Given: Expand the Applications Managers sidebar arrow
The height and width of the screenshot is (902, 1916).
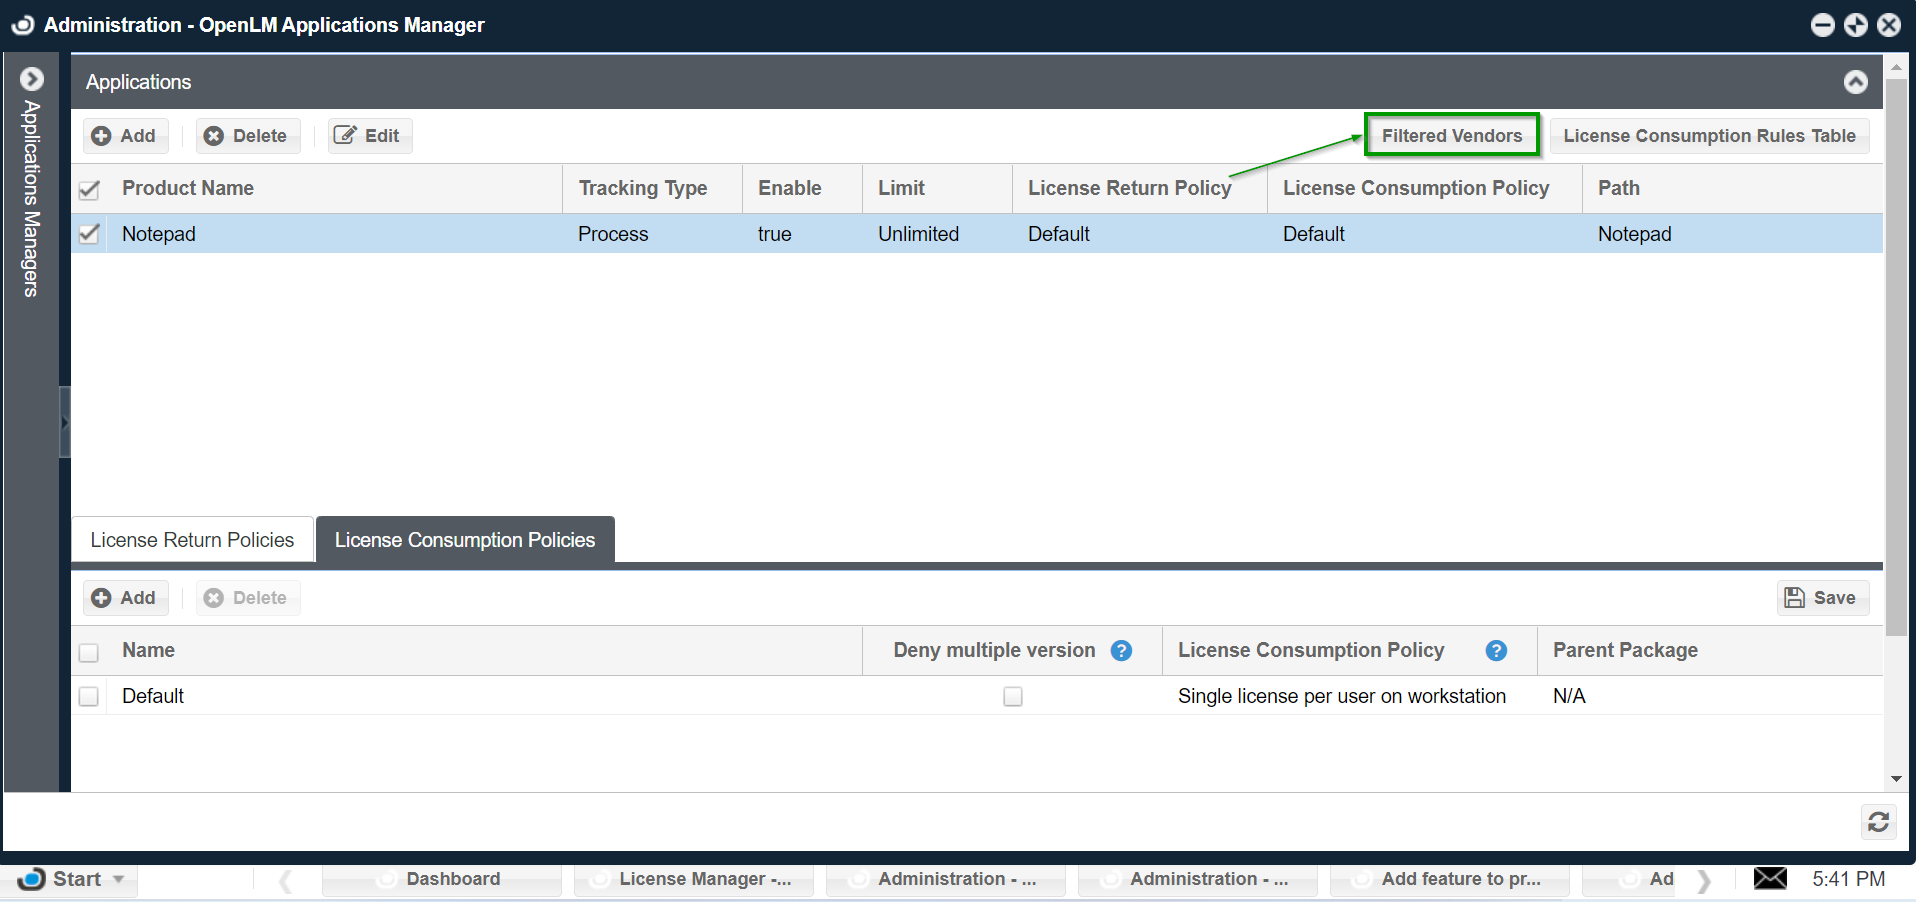Looking at the screenshot, I should point(32,79).
